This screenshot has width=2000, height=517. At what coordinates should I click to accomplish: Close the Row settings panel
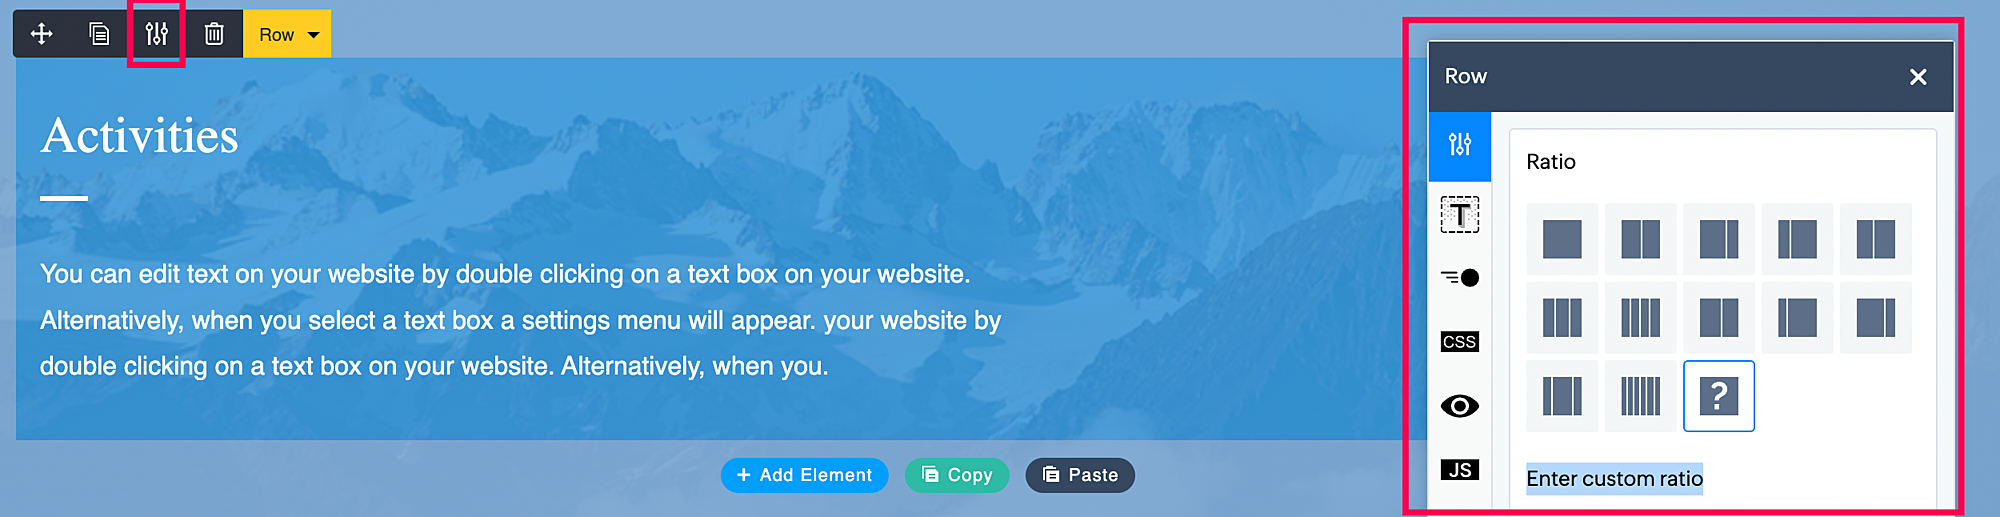click(x=1918, y=77)
